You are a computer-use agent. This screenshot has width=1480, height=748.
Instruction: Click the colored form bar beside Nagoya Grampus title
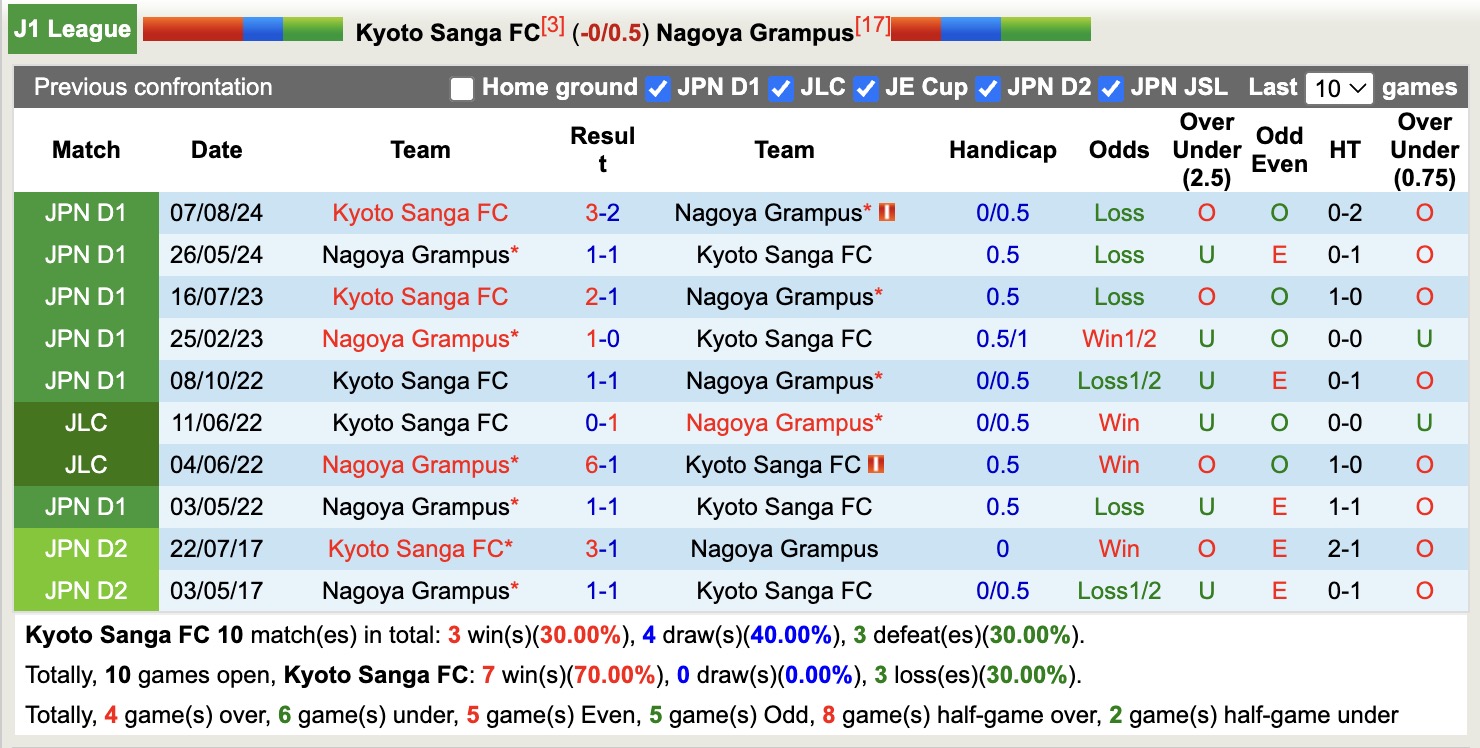pos(990,29)
